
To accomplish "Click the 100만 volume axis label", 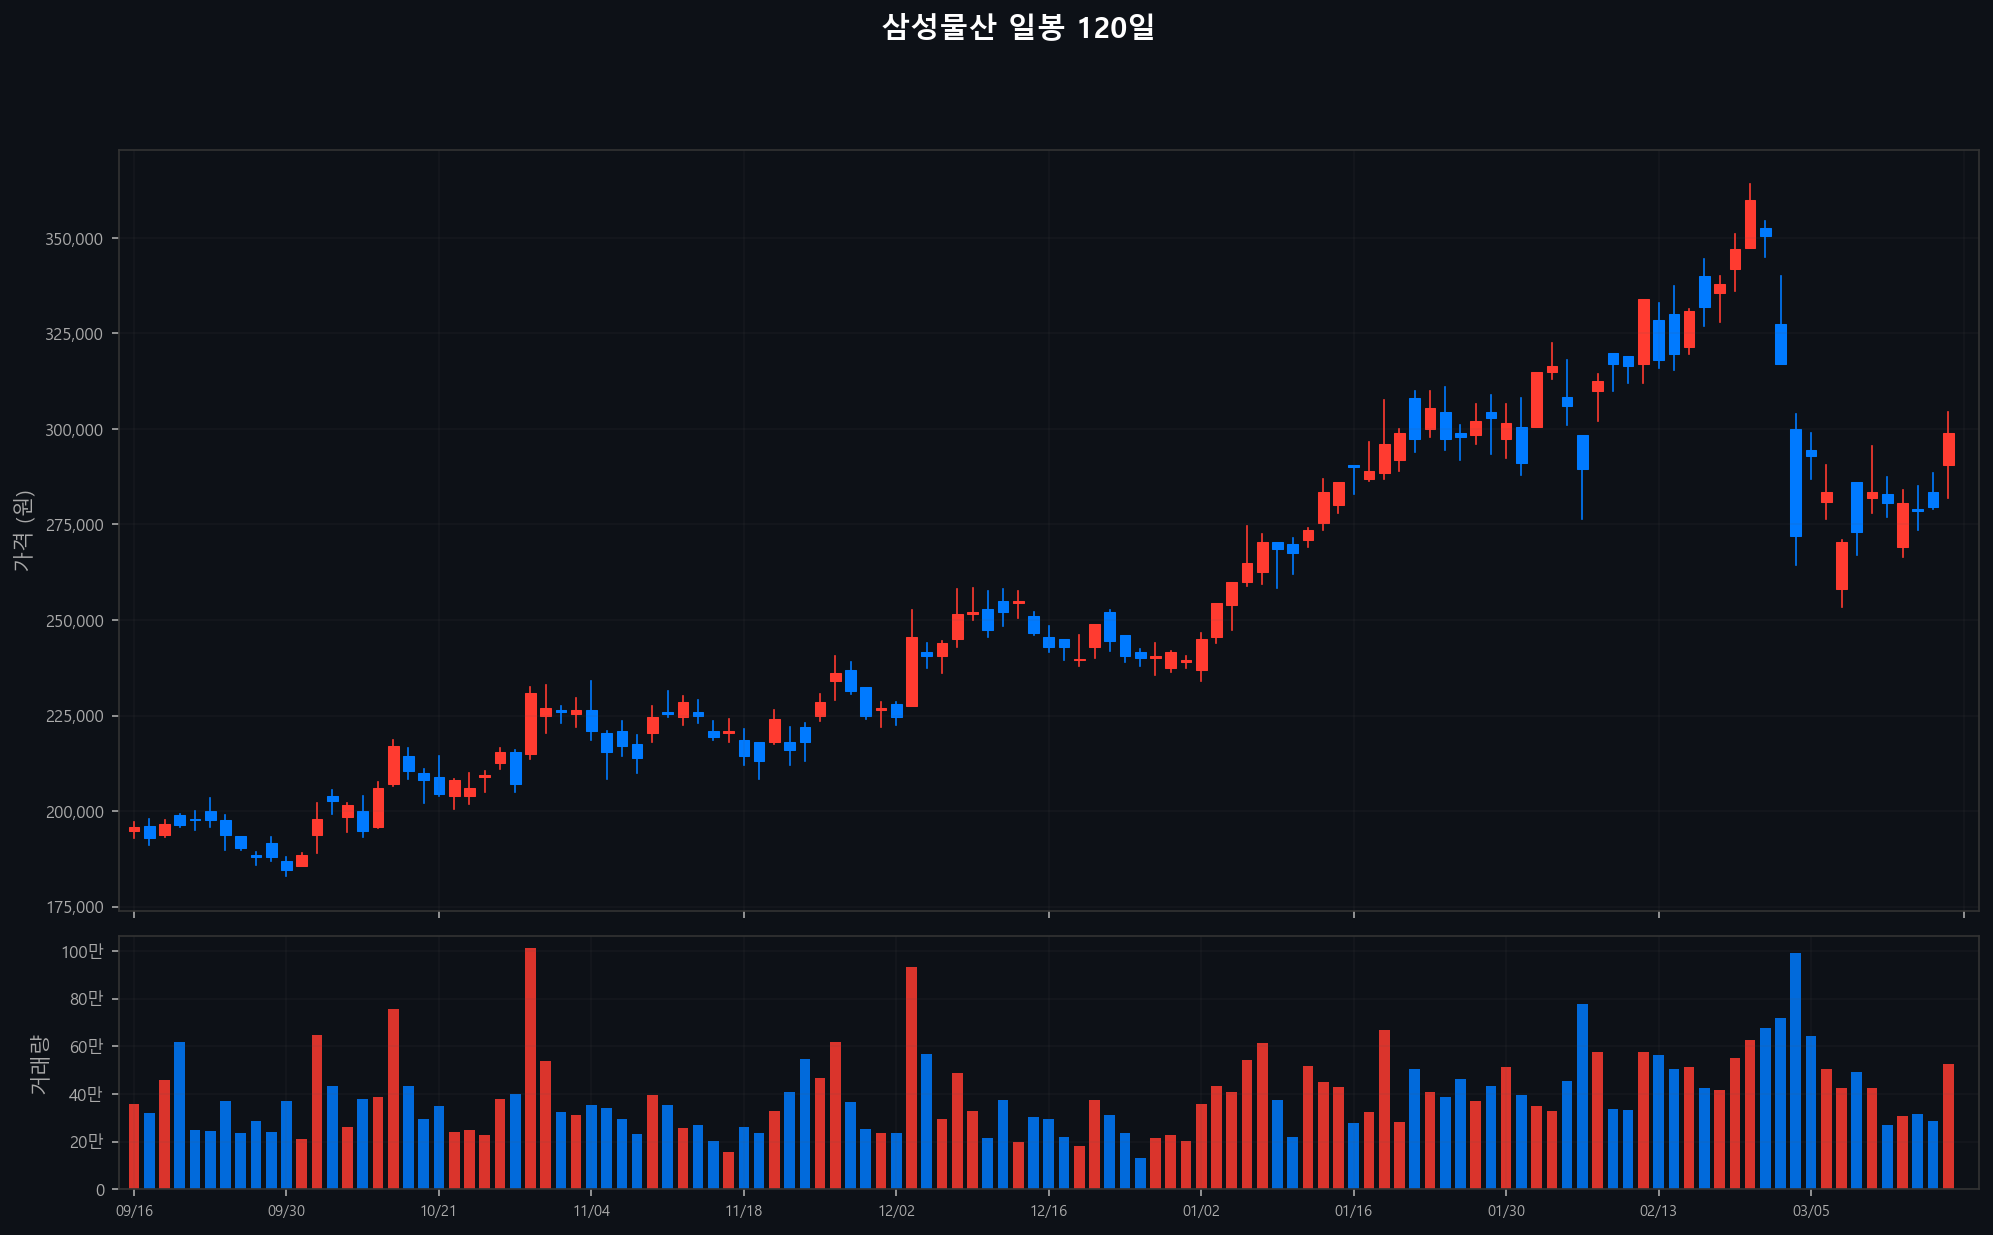I will coord(82,952).
